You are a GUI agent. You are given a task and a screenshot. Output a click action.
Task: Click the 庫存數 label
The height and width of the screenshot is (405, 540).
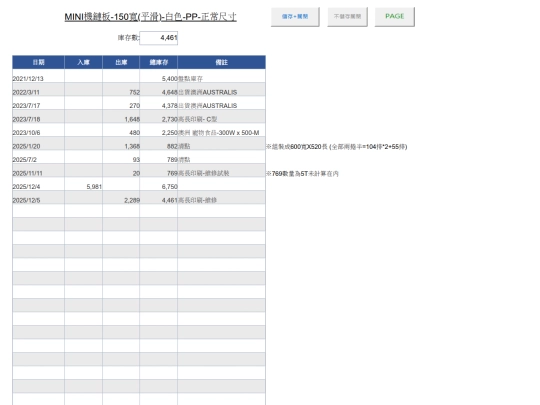click(x=128, y=38)
